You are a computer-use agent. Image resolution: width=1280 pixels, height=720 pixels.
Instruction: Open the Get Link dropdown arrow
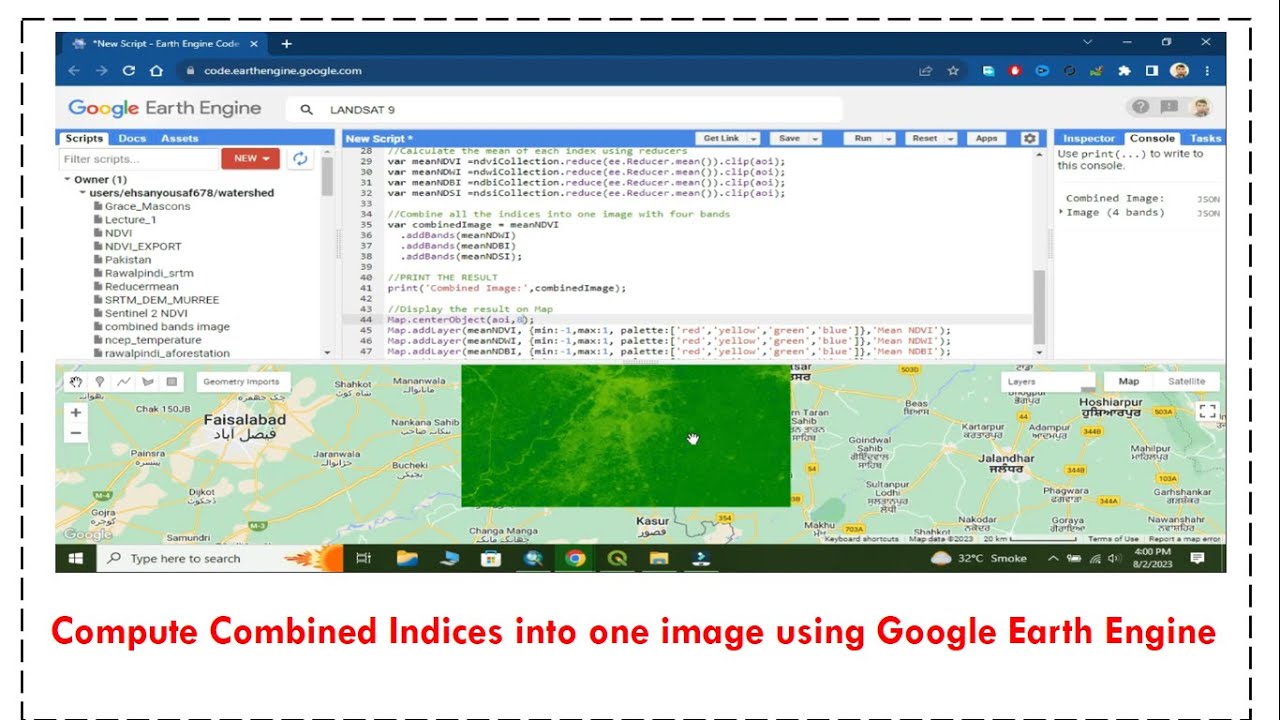point(753,139)
